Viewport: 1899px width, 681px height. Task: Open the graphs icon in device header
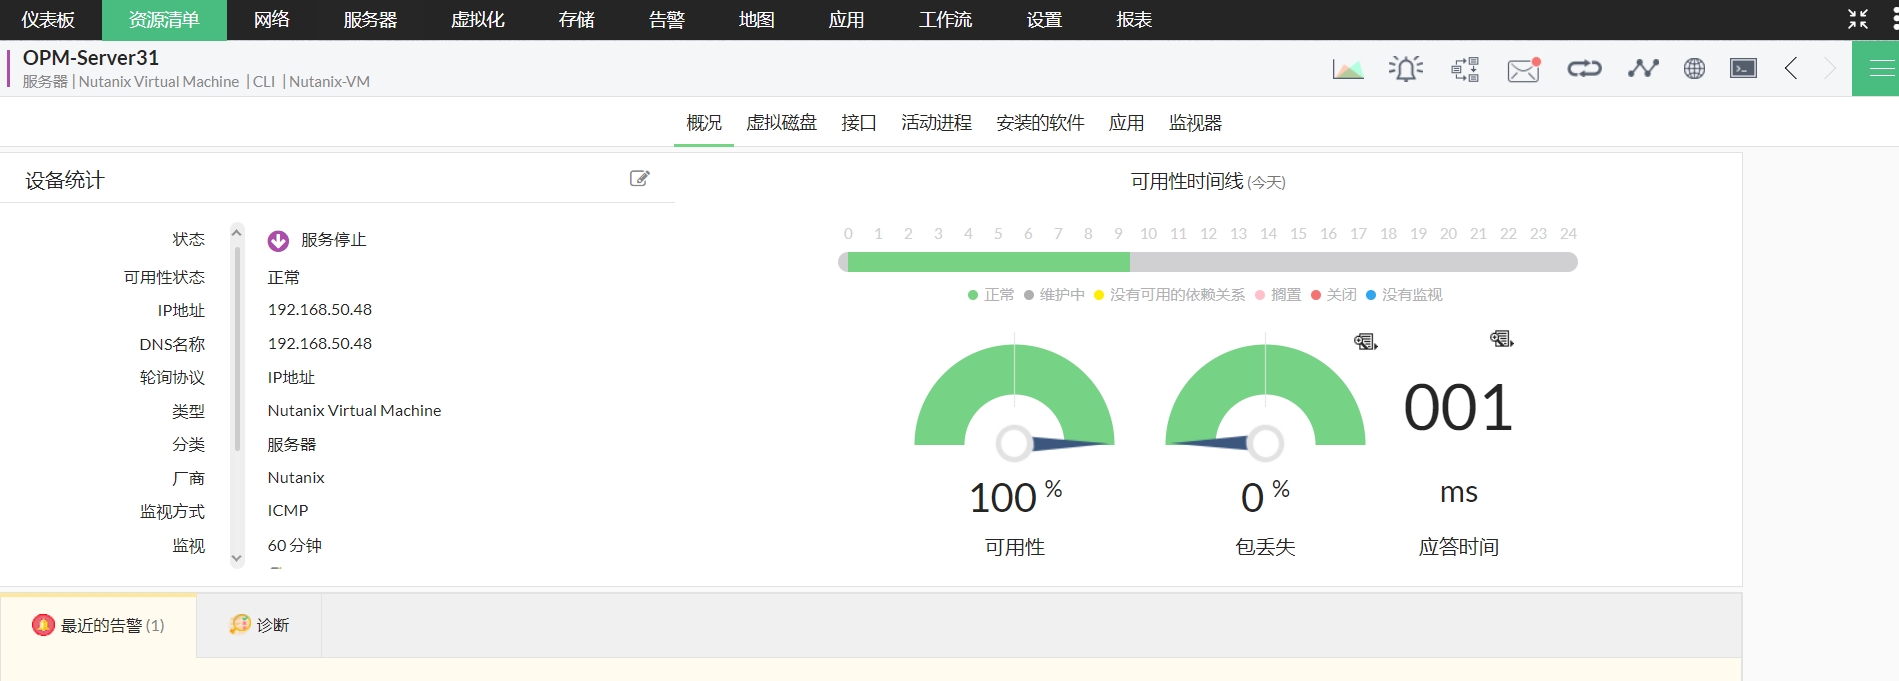1347,69
